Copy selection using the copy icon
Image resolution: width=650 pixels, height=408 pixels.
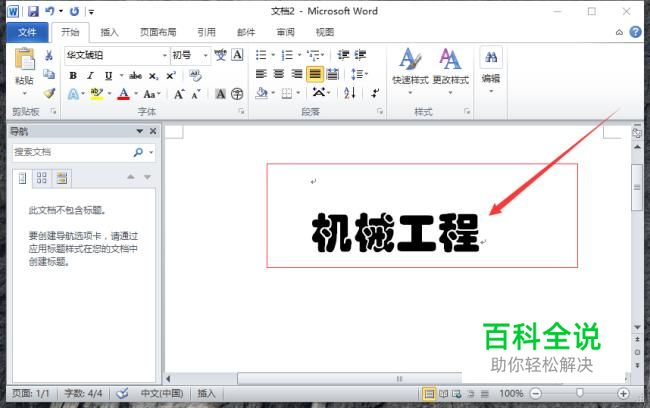[49, 74]
